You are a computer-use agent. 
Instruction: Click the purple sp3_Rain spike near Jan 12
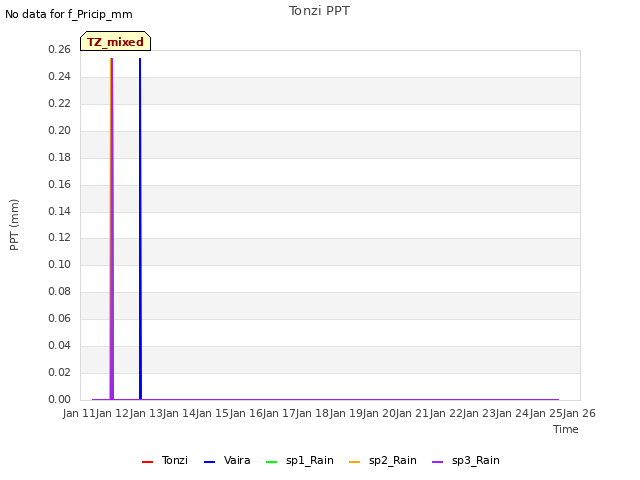click(112, 229)
